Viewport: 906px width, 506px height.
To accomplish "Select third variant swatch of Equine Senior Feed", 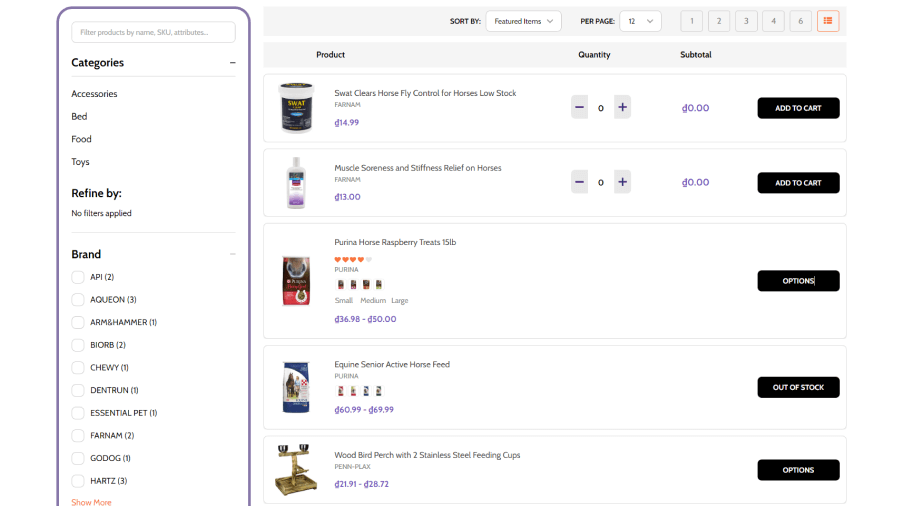I will [366, 391].
